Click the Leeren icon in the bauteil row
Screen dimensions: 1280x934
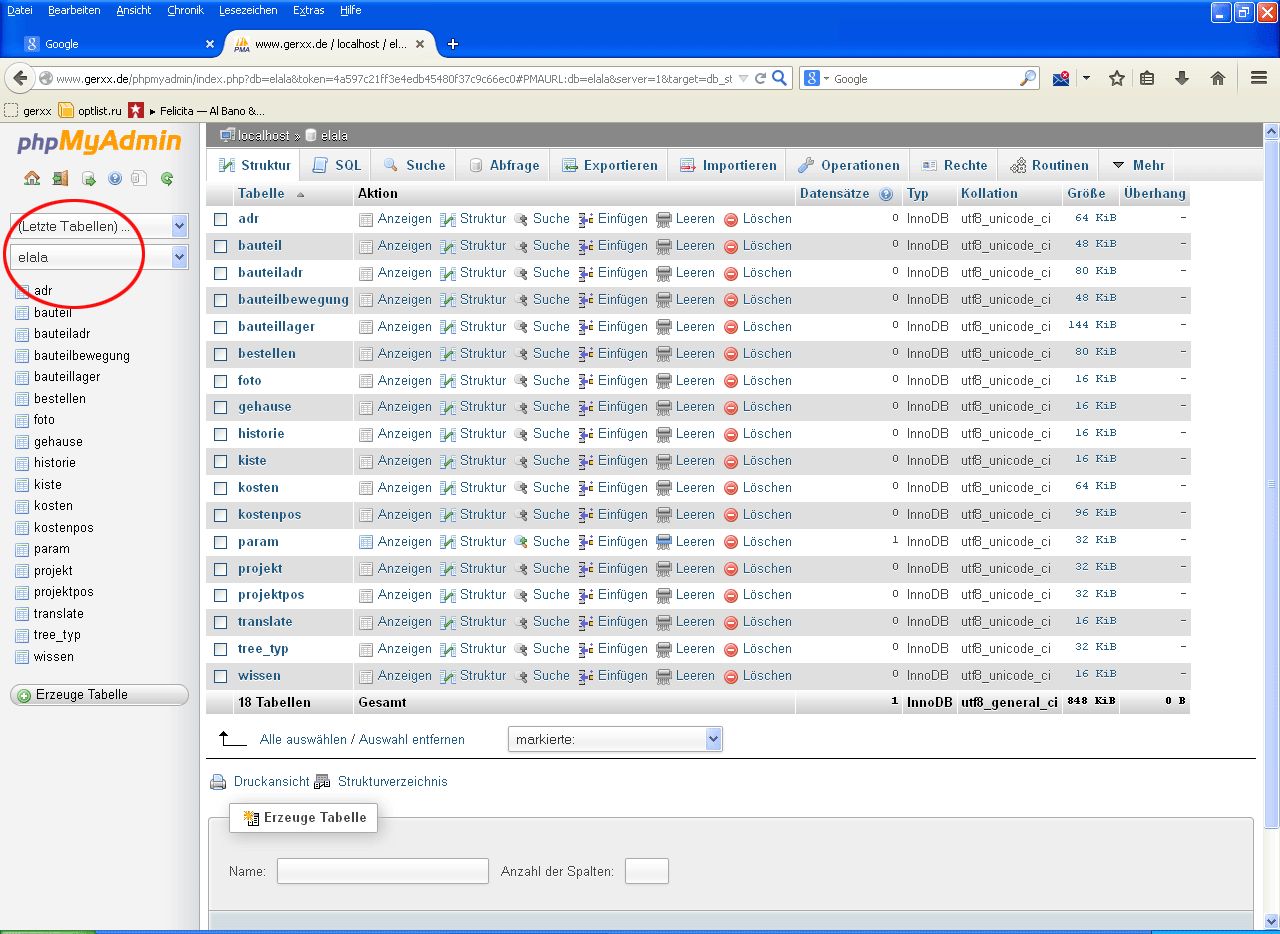tap(664, 246)
